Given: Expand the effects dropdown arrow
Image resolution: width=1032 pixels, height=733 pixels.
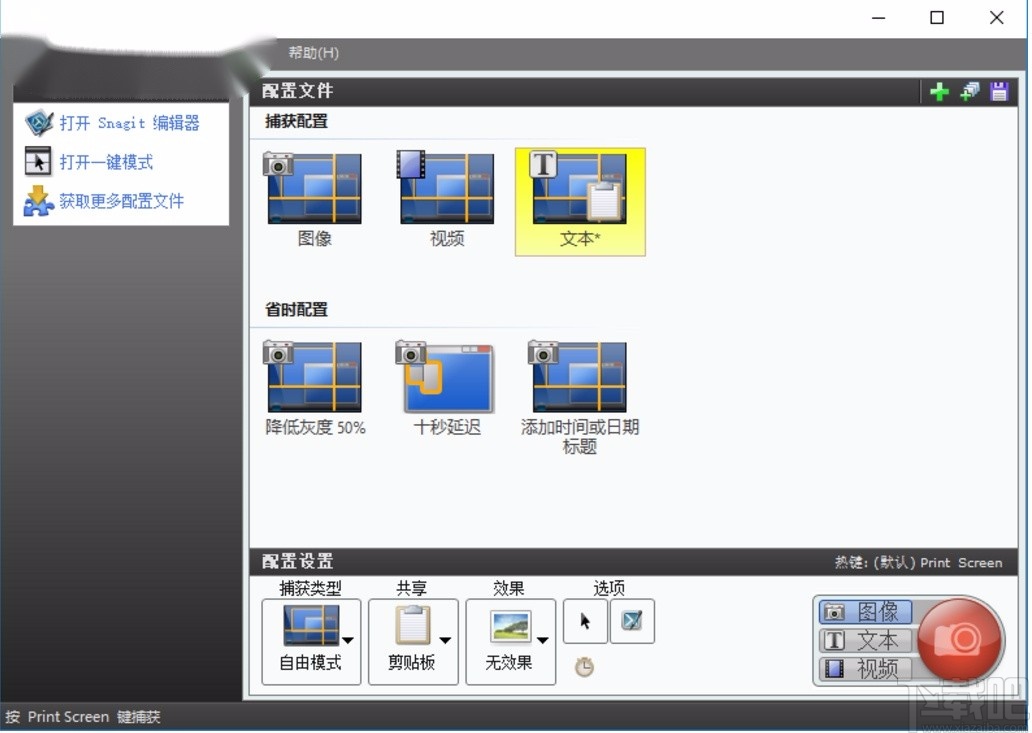Looking at the screenshot, I should [x=543, y=640].
